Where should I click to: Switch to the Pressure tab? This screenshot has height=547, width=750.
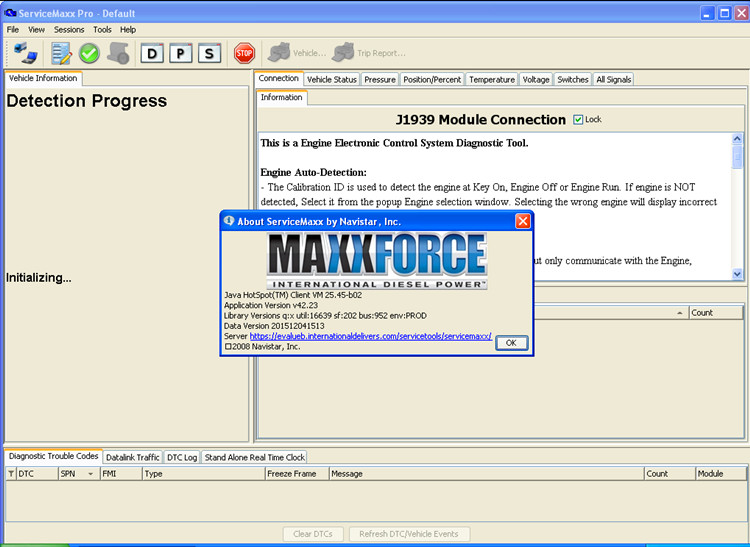(x=380, y=79)
